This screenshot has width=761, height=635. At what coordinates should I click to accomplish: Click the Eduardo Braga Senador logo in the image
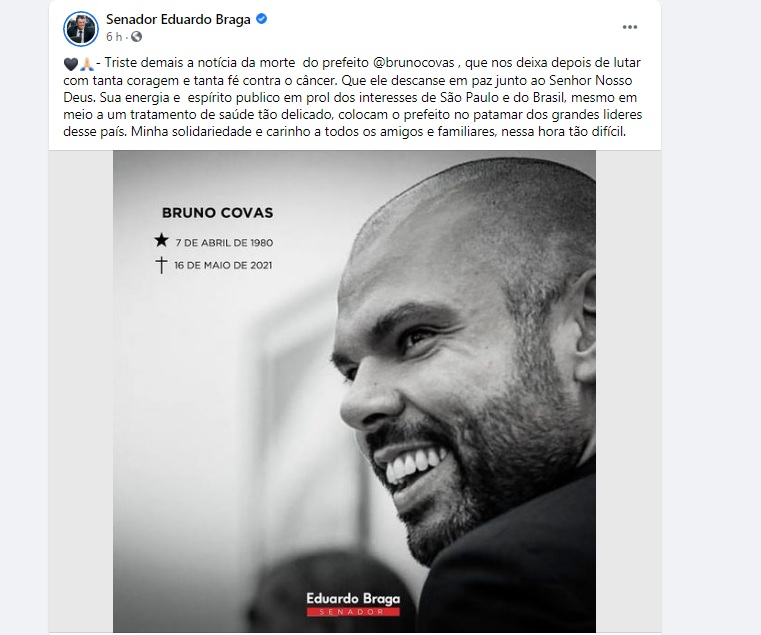[353, 604]
